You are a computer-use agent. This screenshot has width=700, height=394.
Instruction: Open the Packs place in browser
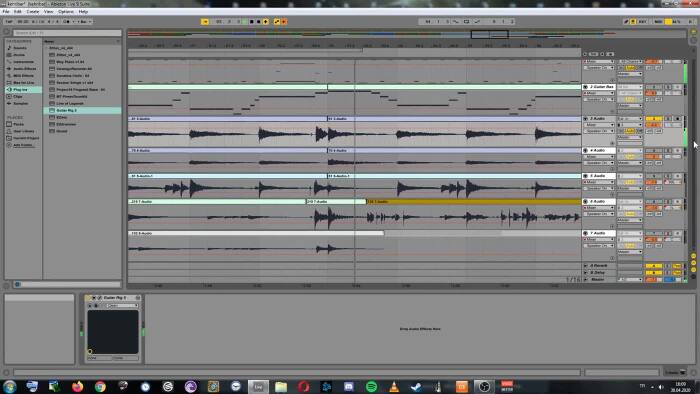pyautogui.click(x=18, y=124)
